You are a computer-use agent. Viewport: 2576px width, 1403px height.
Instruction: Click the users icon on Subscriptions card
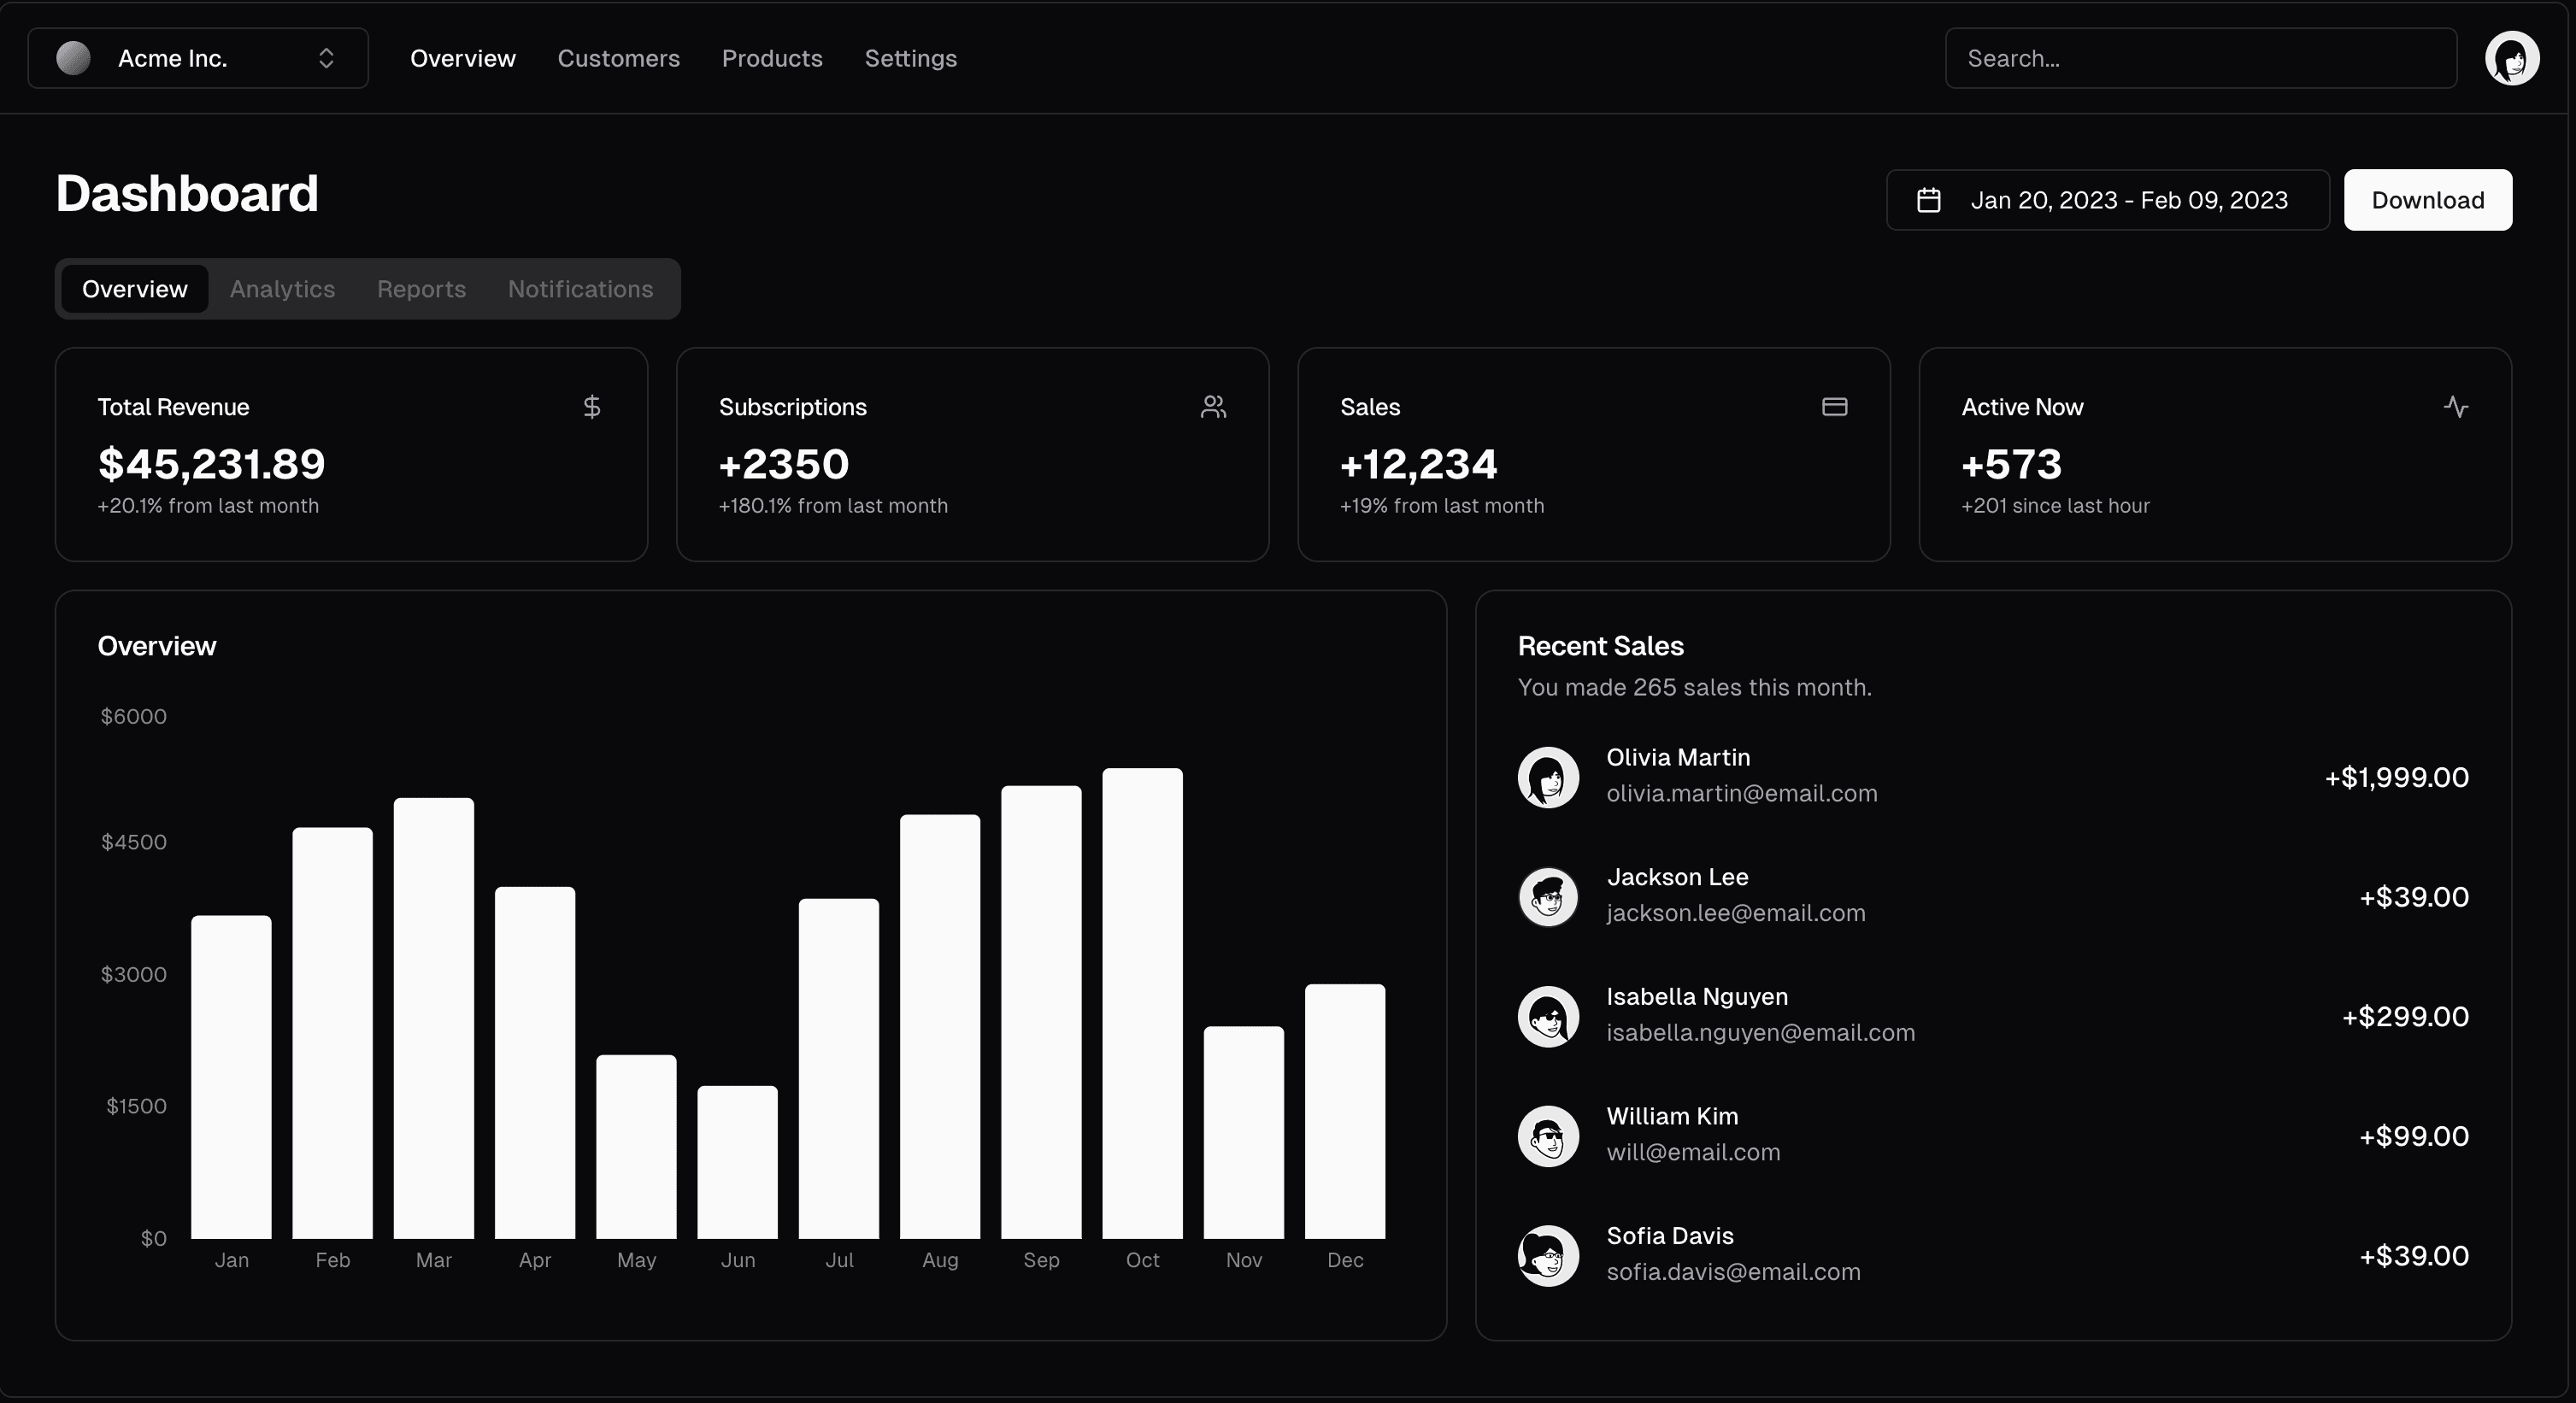point(1213,407)
